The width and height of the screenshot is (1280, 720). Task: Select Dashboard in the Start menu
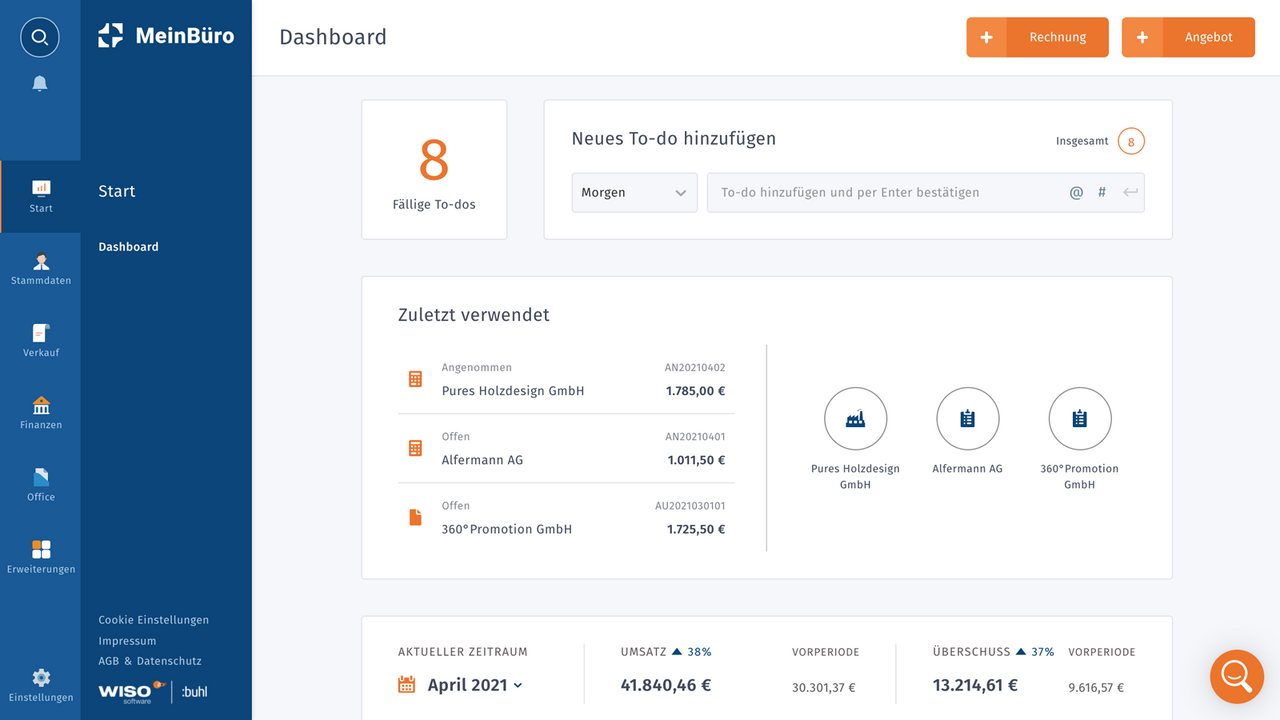128,246
